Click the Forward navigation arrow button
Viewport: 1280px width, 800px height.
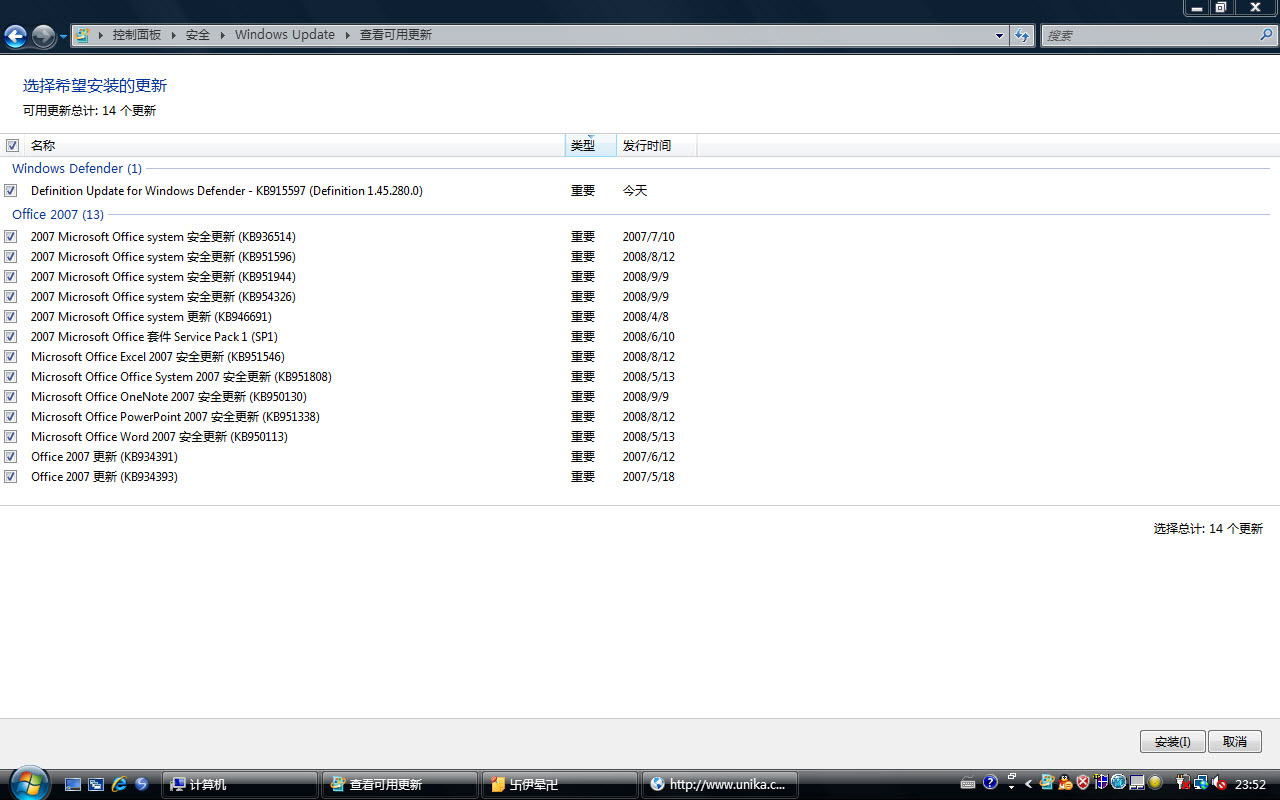coord(43,37)
